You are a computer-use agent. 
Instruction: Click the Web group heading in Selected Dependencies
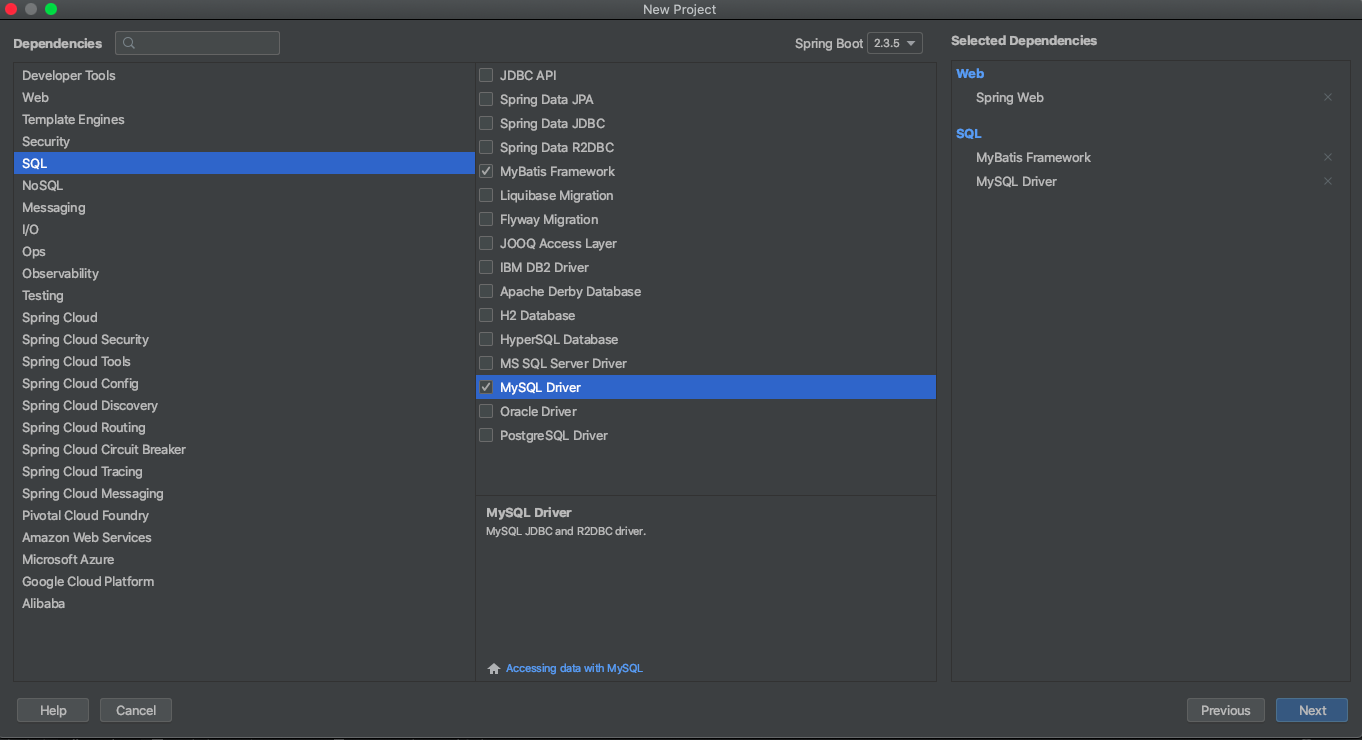[x=970, y=74]
